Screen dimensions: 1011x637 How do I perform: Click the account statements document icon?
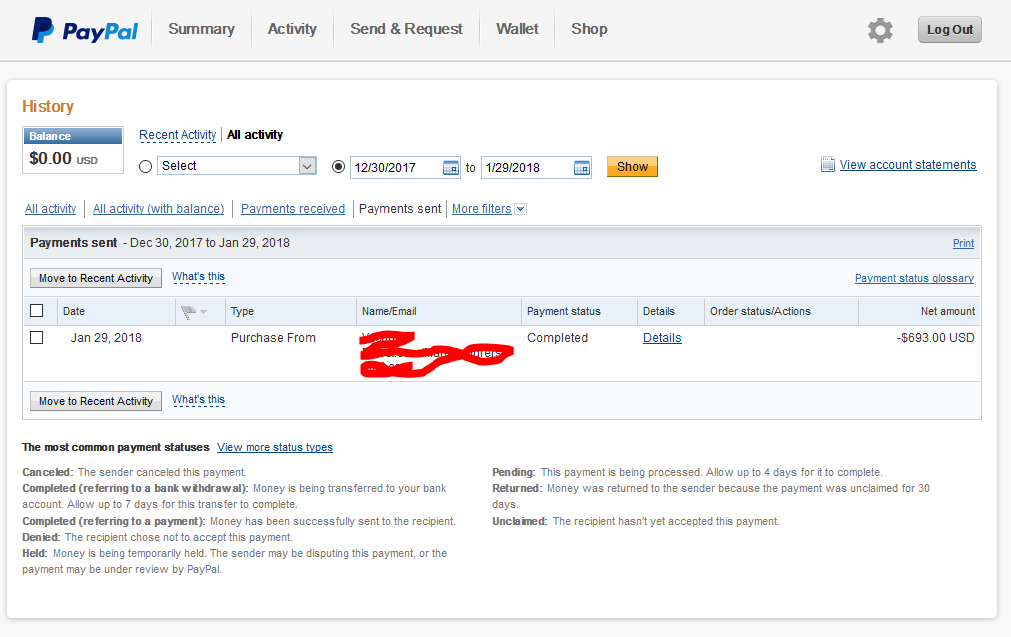click(x=827, y=164)
